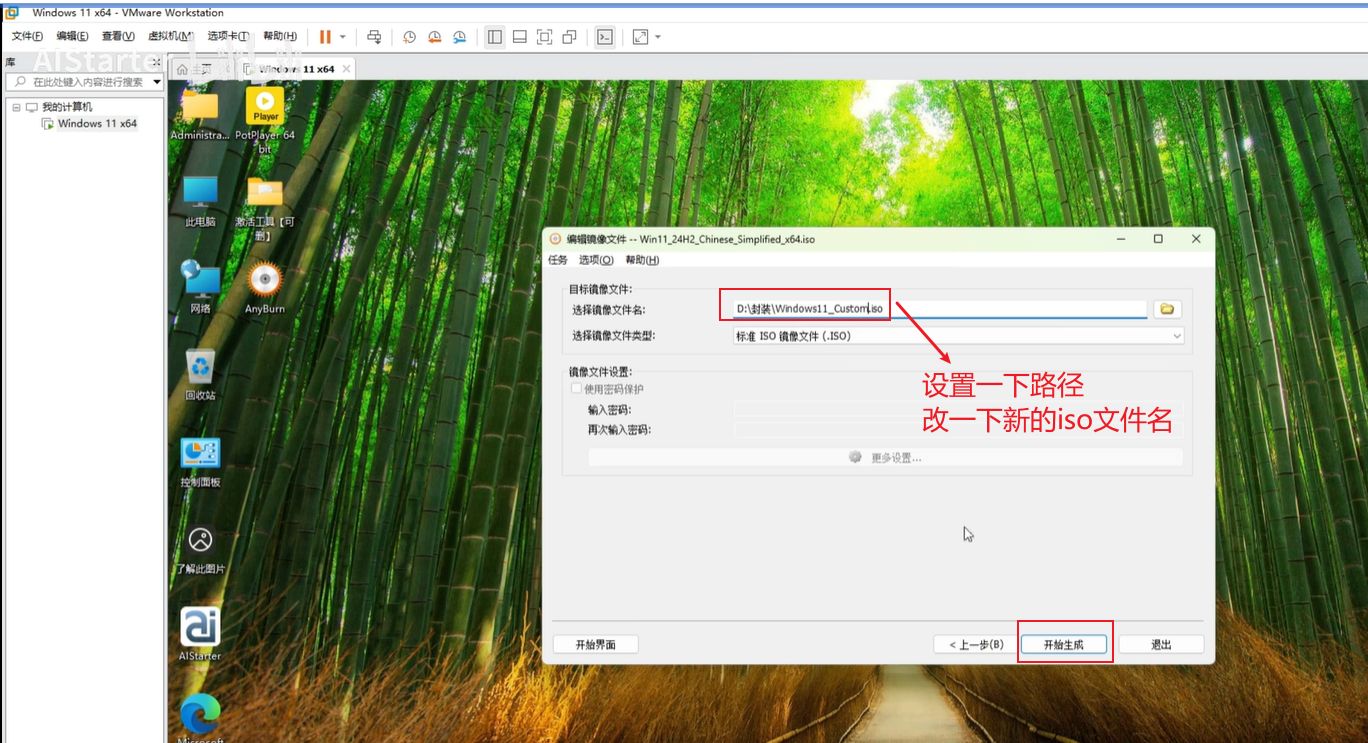Screen dimensions: 1368x743
Task: Click the 上一步(B) button
Action: tap(975, 645)
